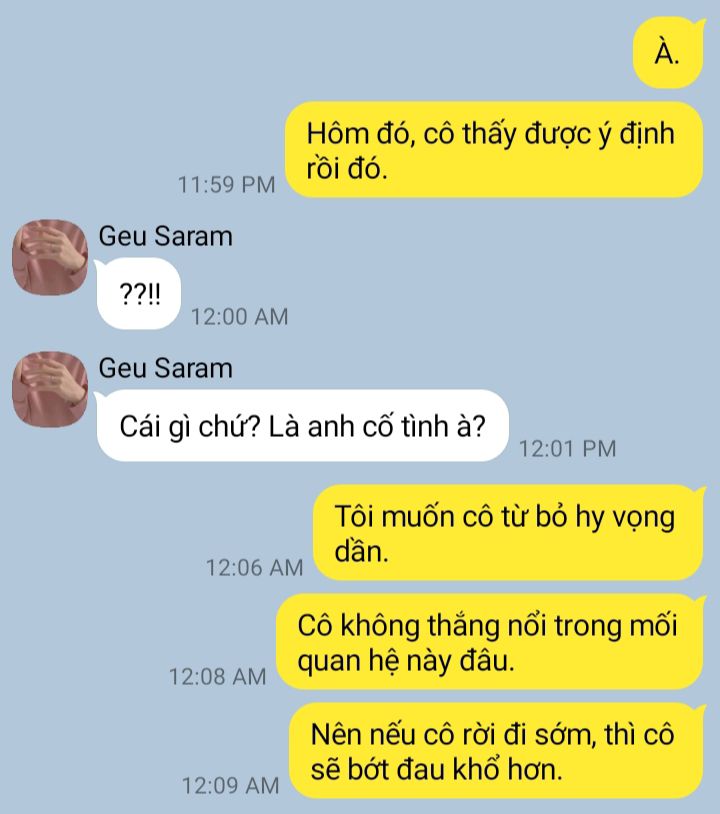Viewport: 720px width, 814px height.
Task: Tap the 'Tôi muốn cô từ bỏ hy vọng dần' bubble
Action: tap(509, 533)
